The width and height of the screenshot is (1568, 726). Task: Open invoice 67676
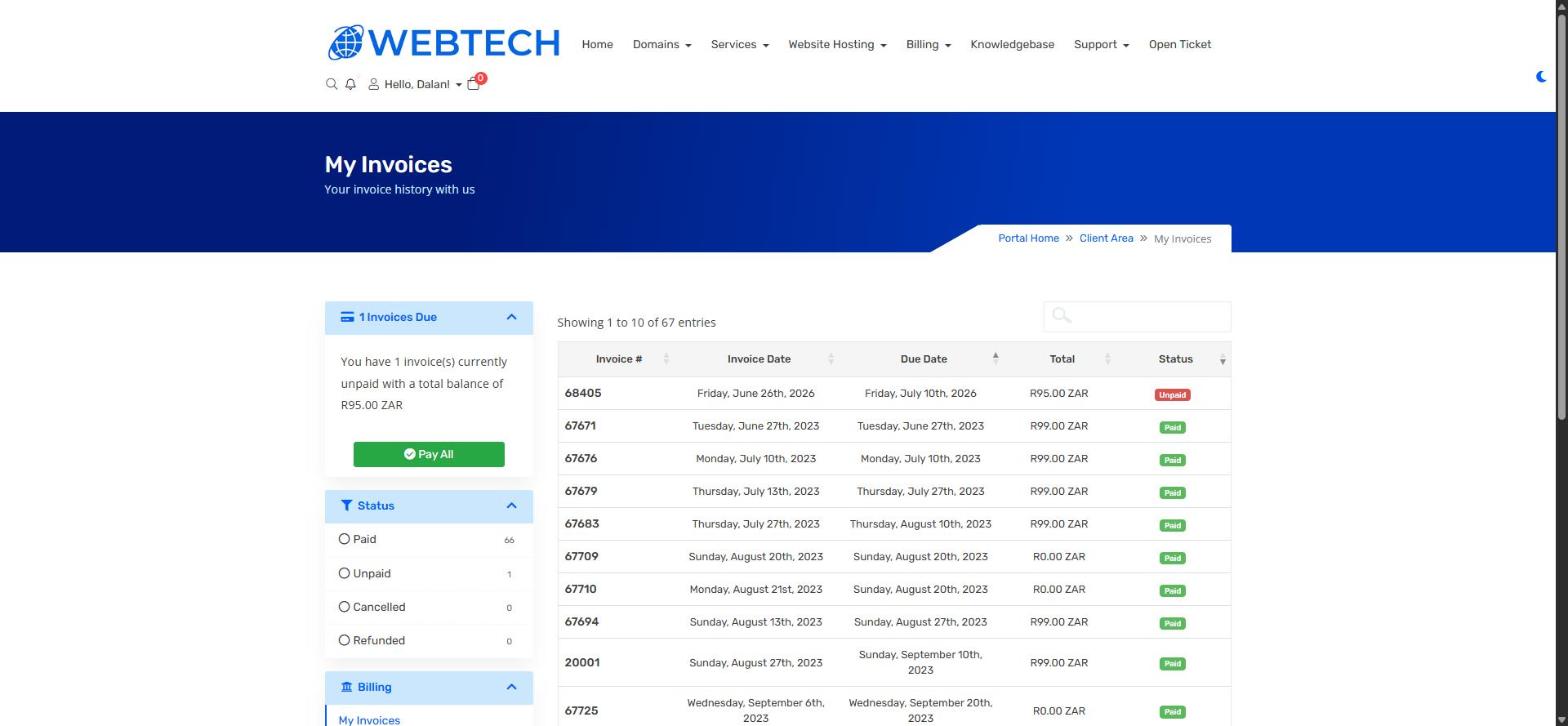581,458
